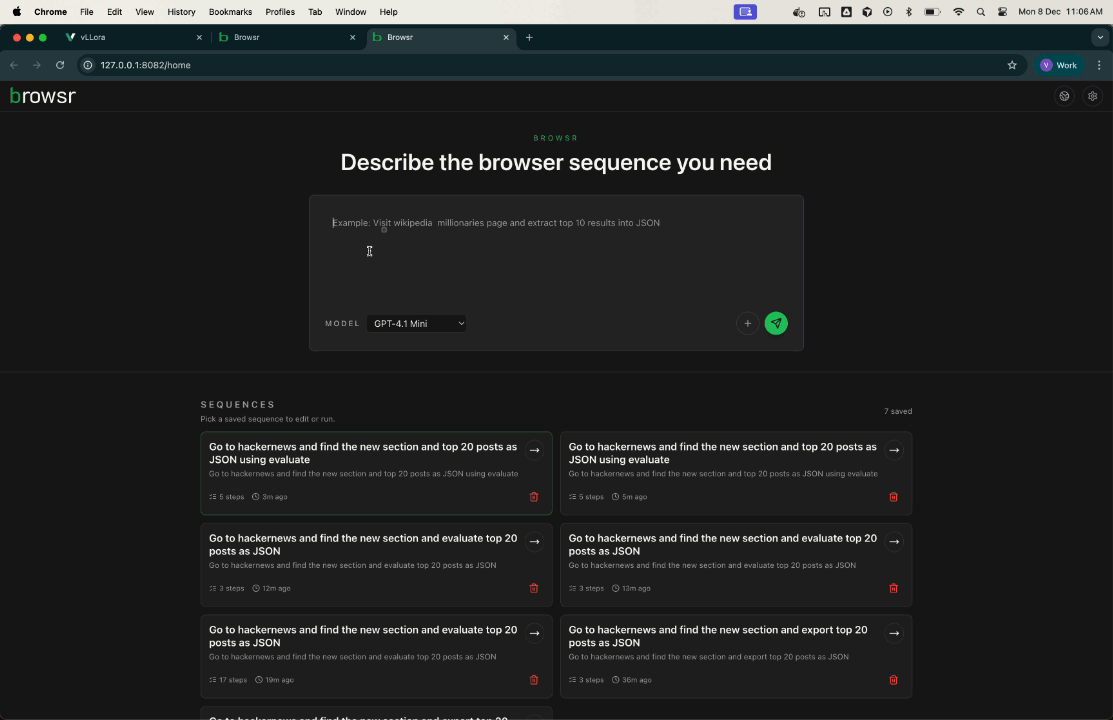Open Chrome's three-dot menu

[1099, 64]
